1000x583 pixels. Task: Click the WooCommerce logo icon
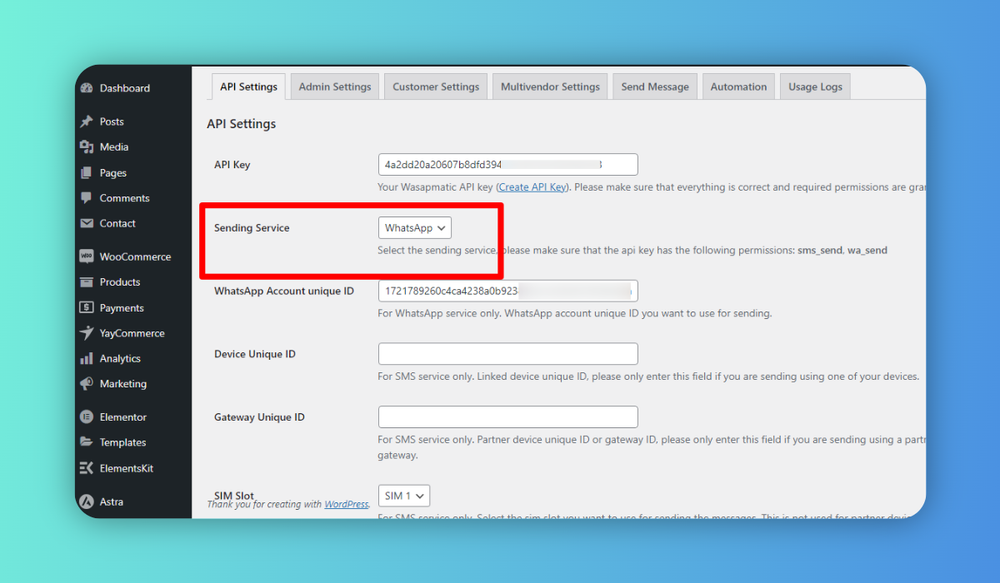[x=87, y=256]
